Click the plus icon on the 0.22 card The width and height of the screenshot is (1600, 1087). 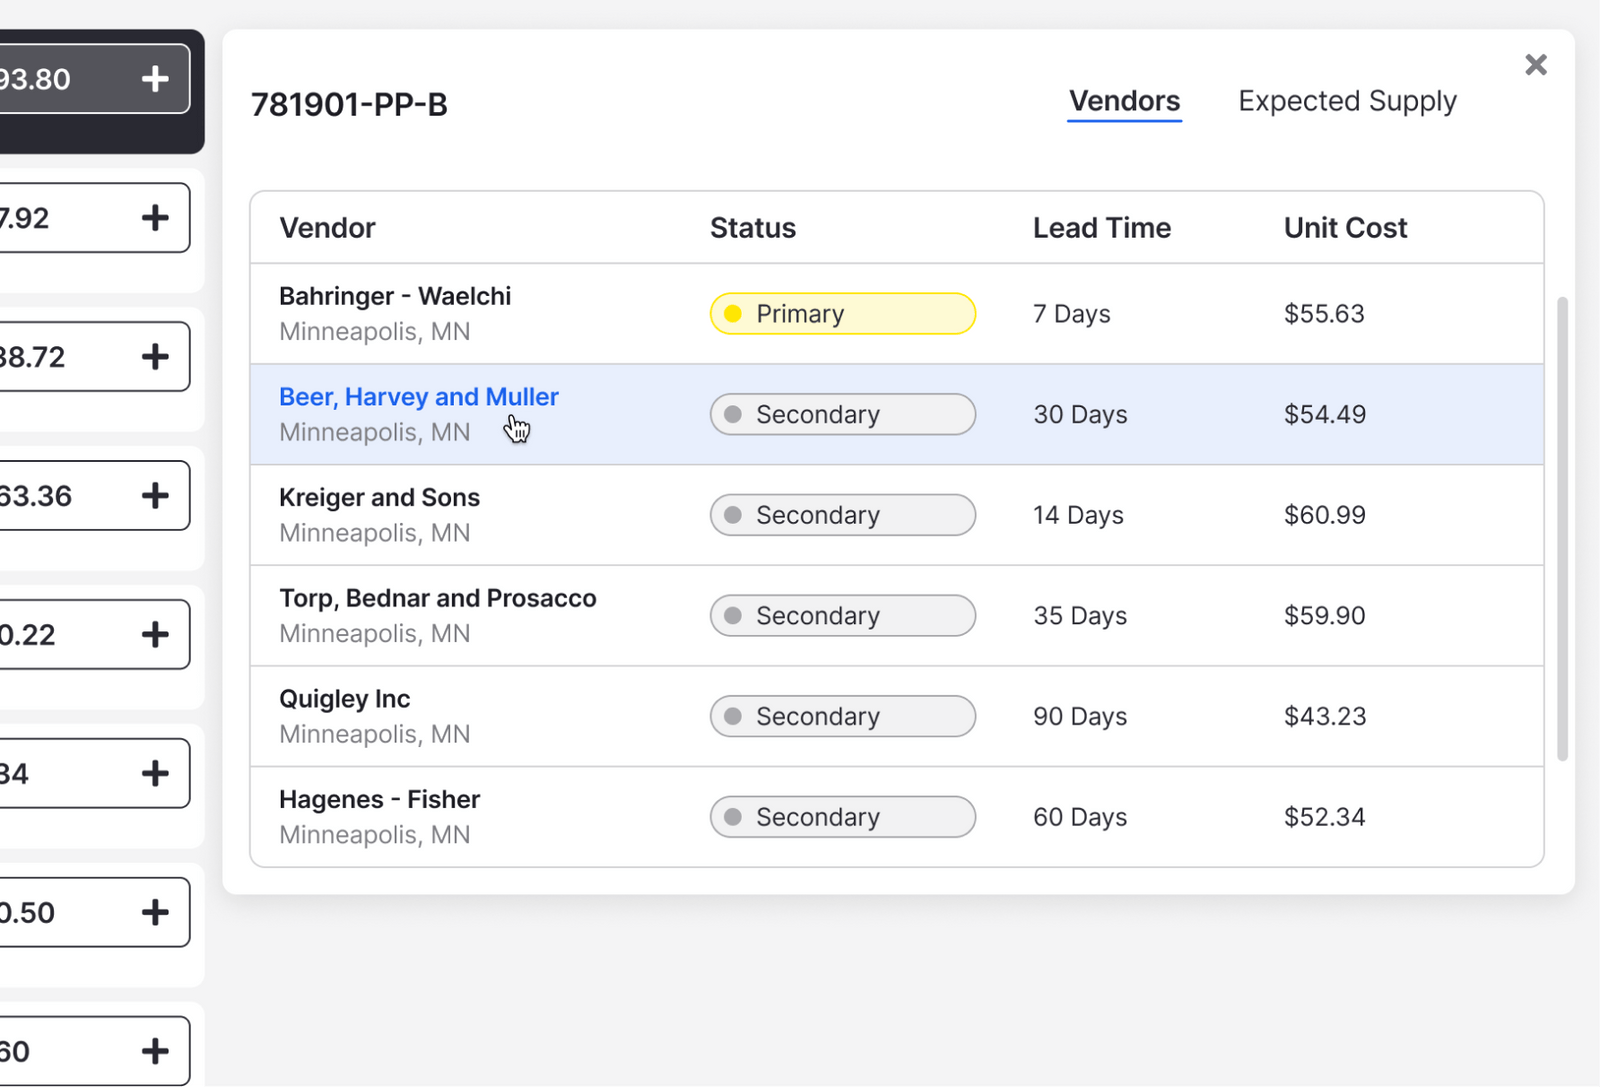[155, 633]
